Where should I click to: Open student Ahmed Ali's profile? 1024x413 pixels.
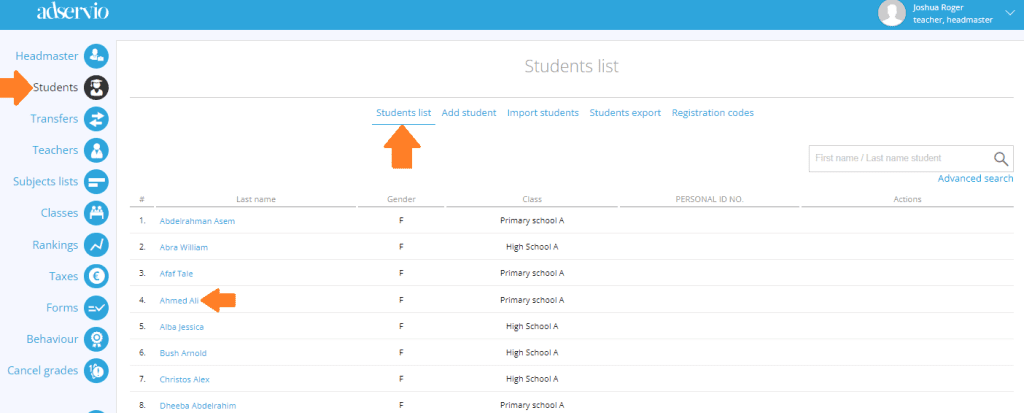click(x=179, y=301)
